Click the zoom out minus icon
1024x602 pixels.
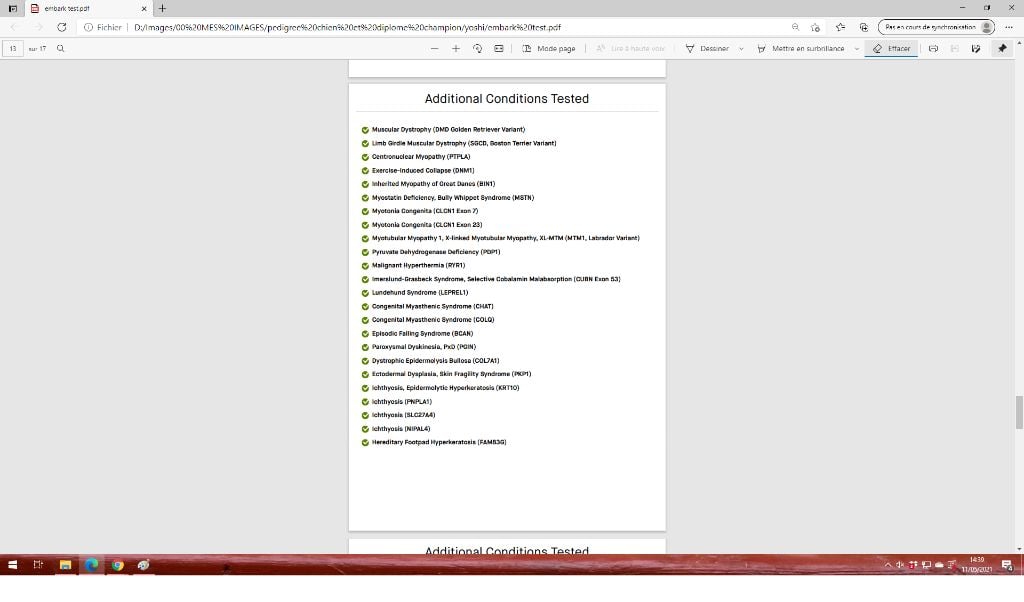click(435, 48)
